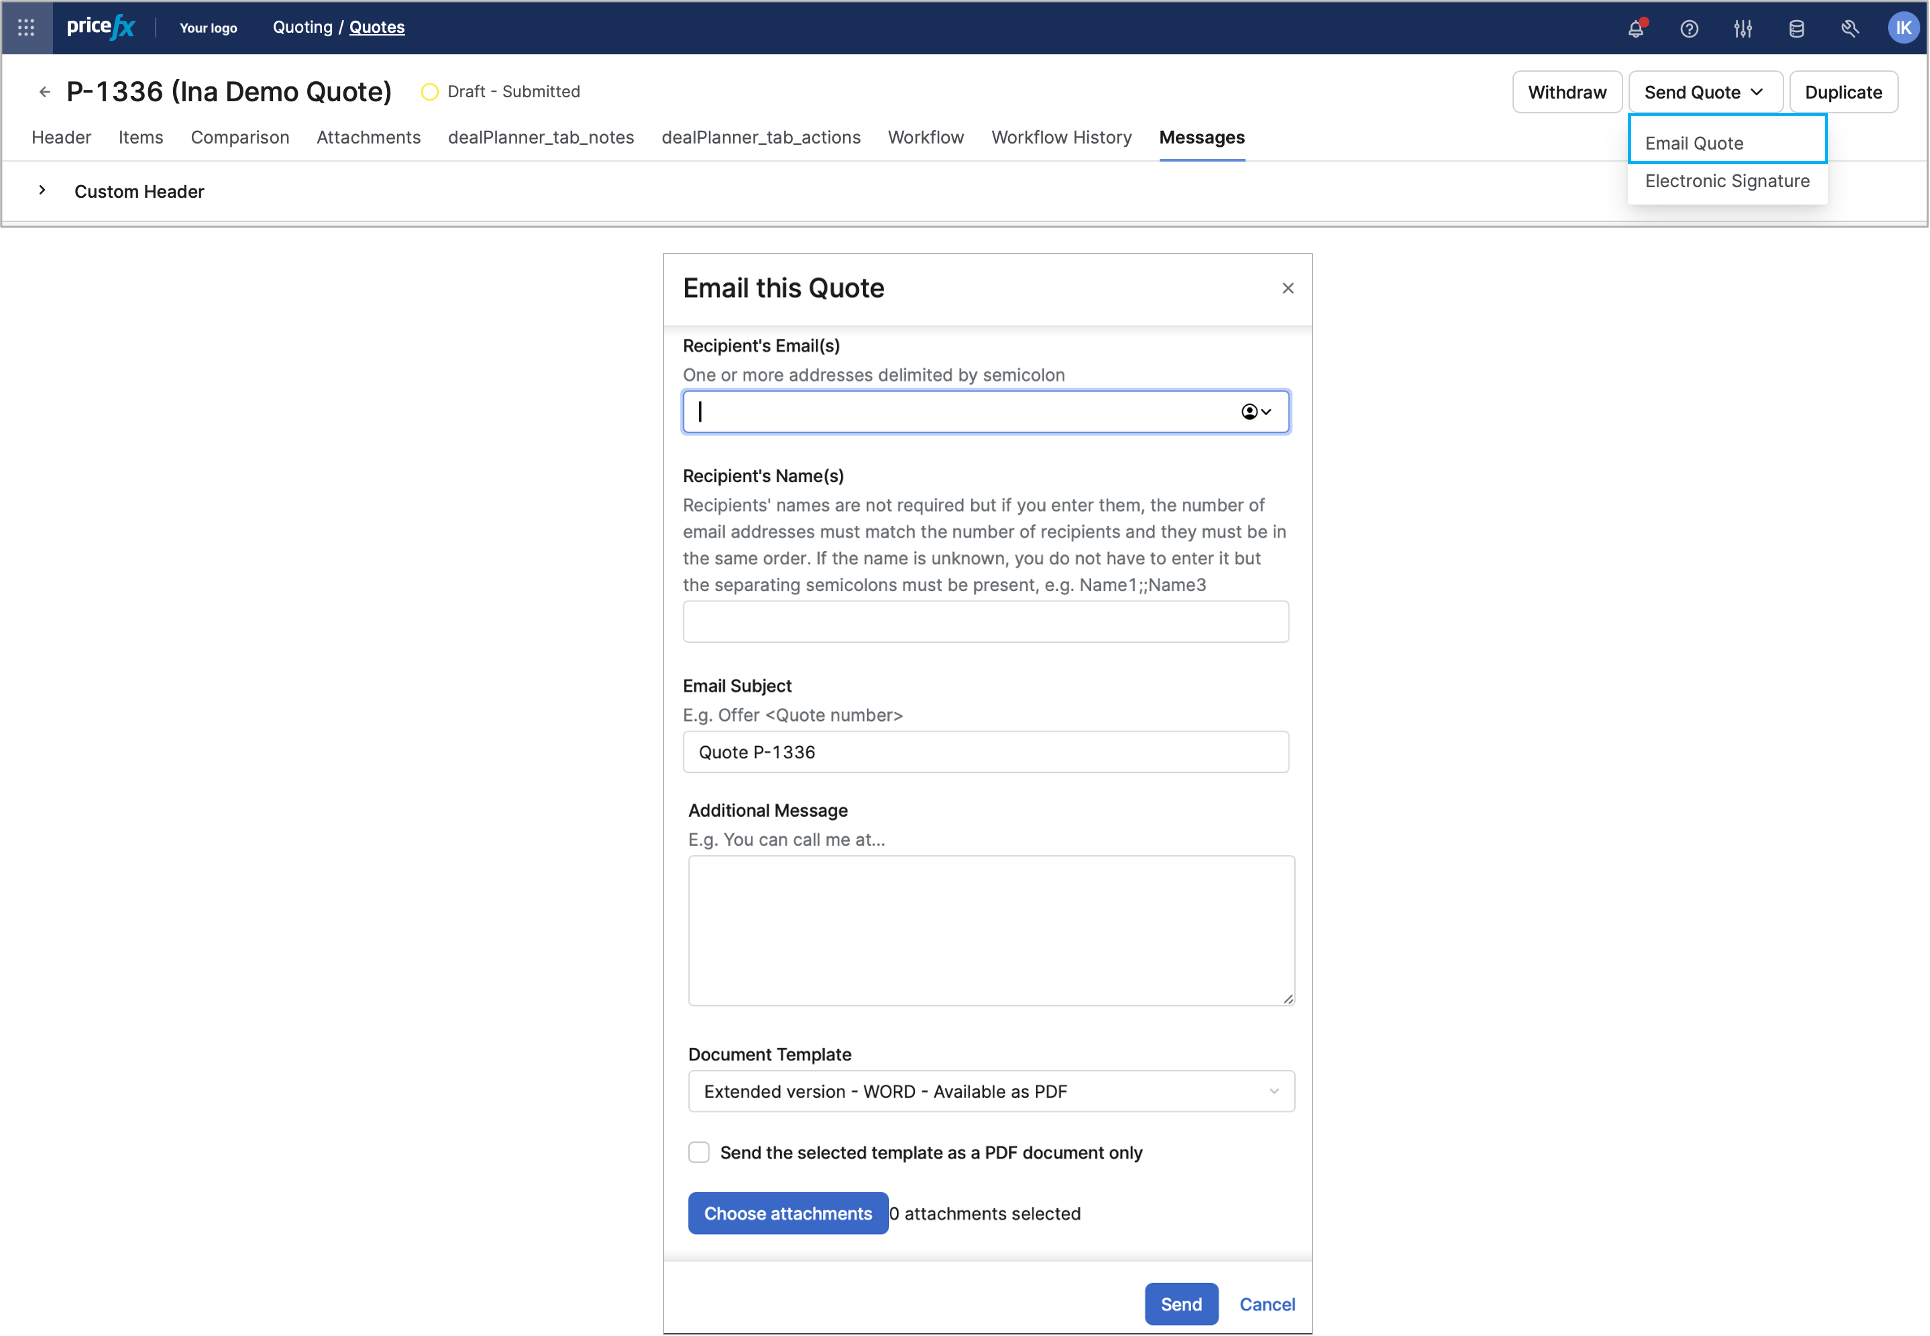Open the database stack icon
Viewport: 1930px width, 1336px height.
1796,28
